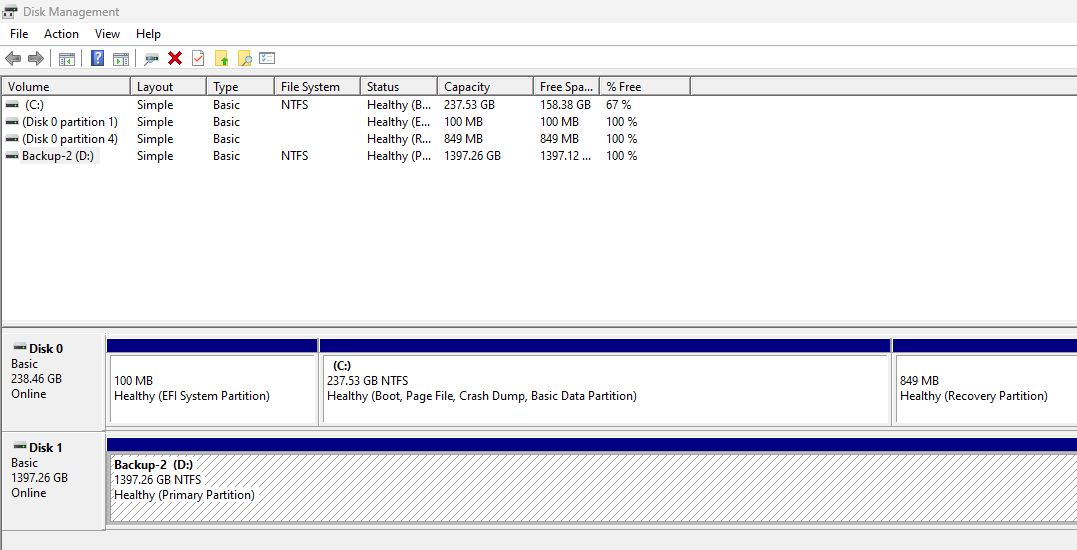Click drive icon beside (Disk 0 partition 1)
The height and width of the screenshot is (550, 1077).
click(x=12, y=122)
